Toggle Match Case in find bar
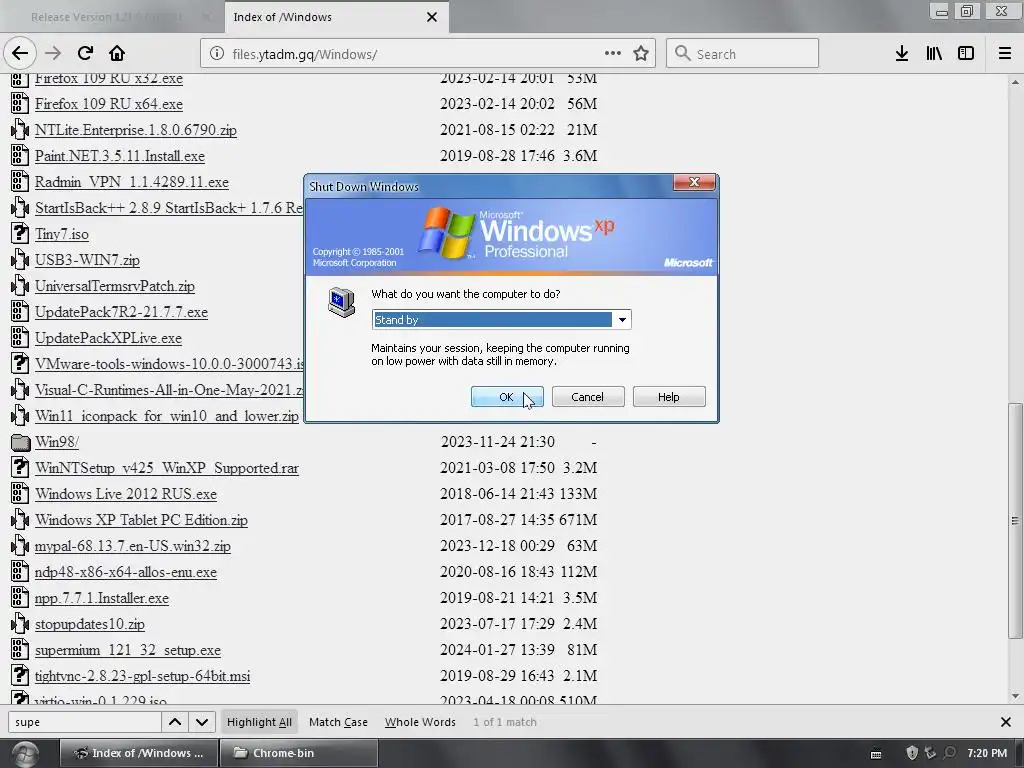The height and width of the screenshot is (768, 1024). coord(338,722)
